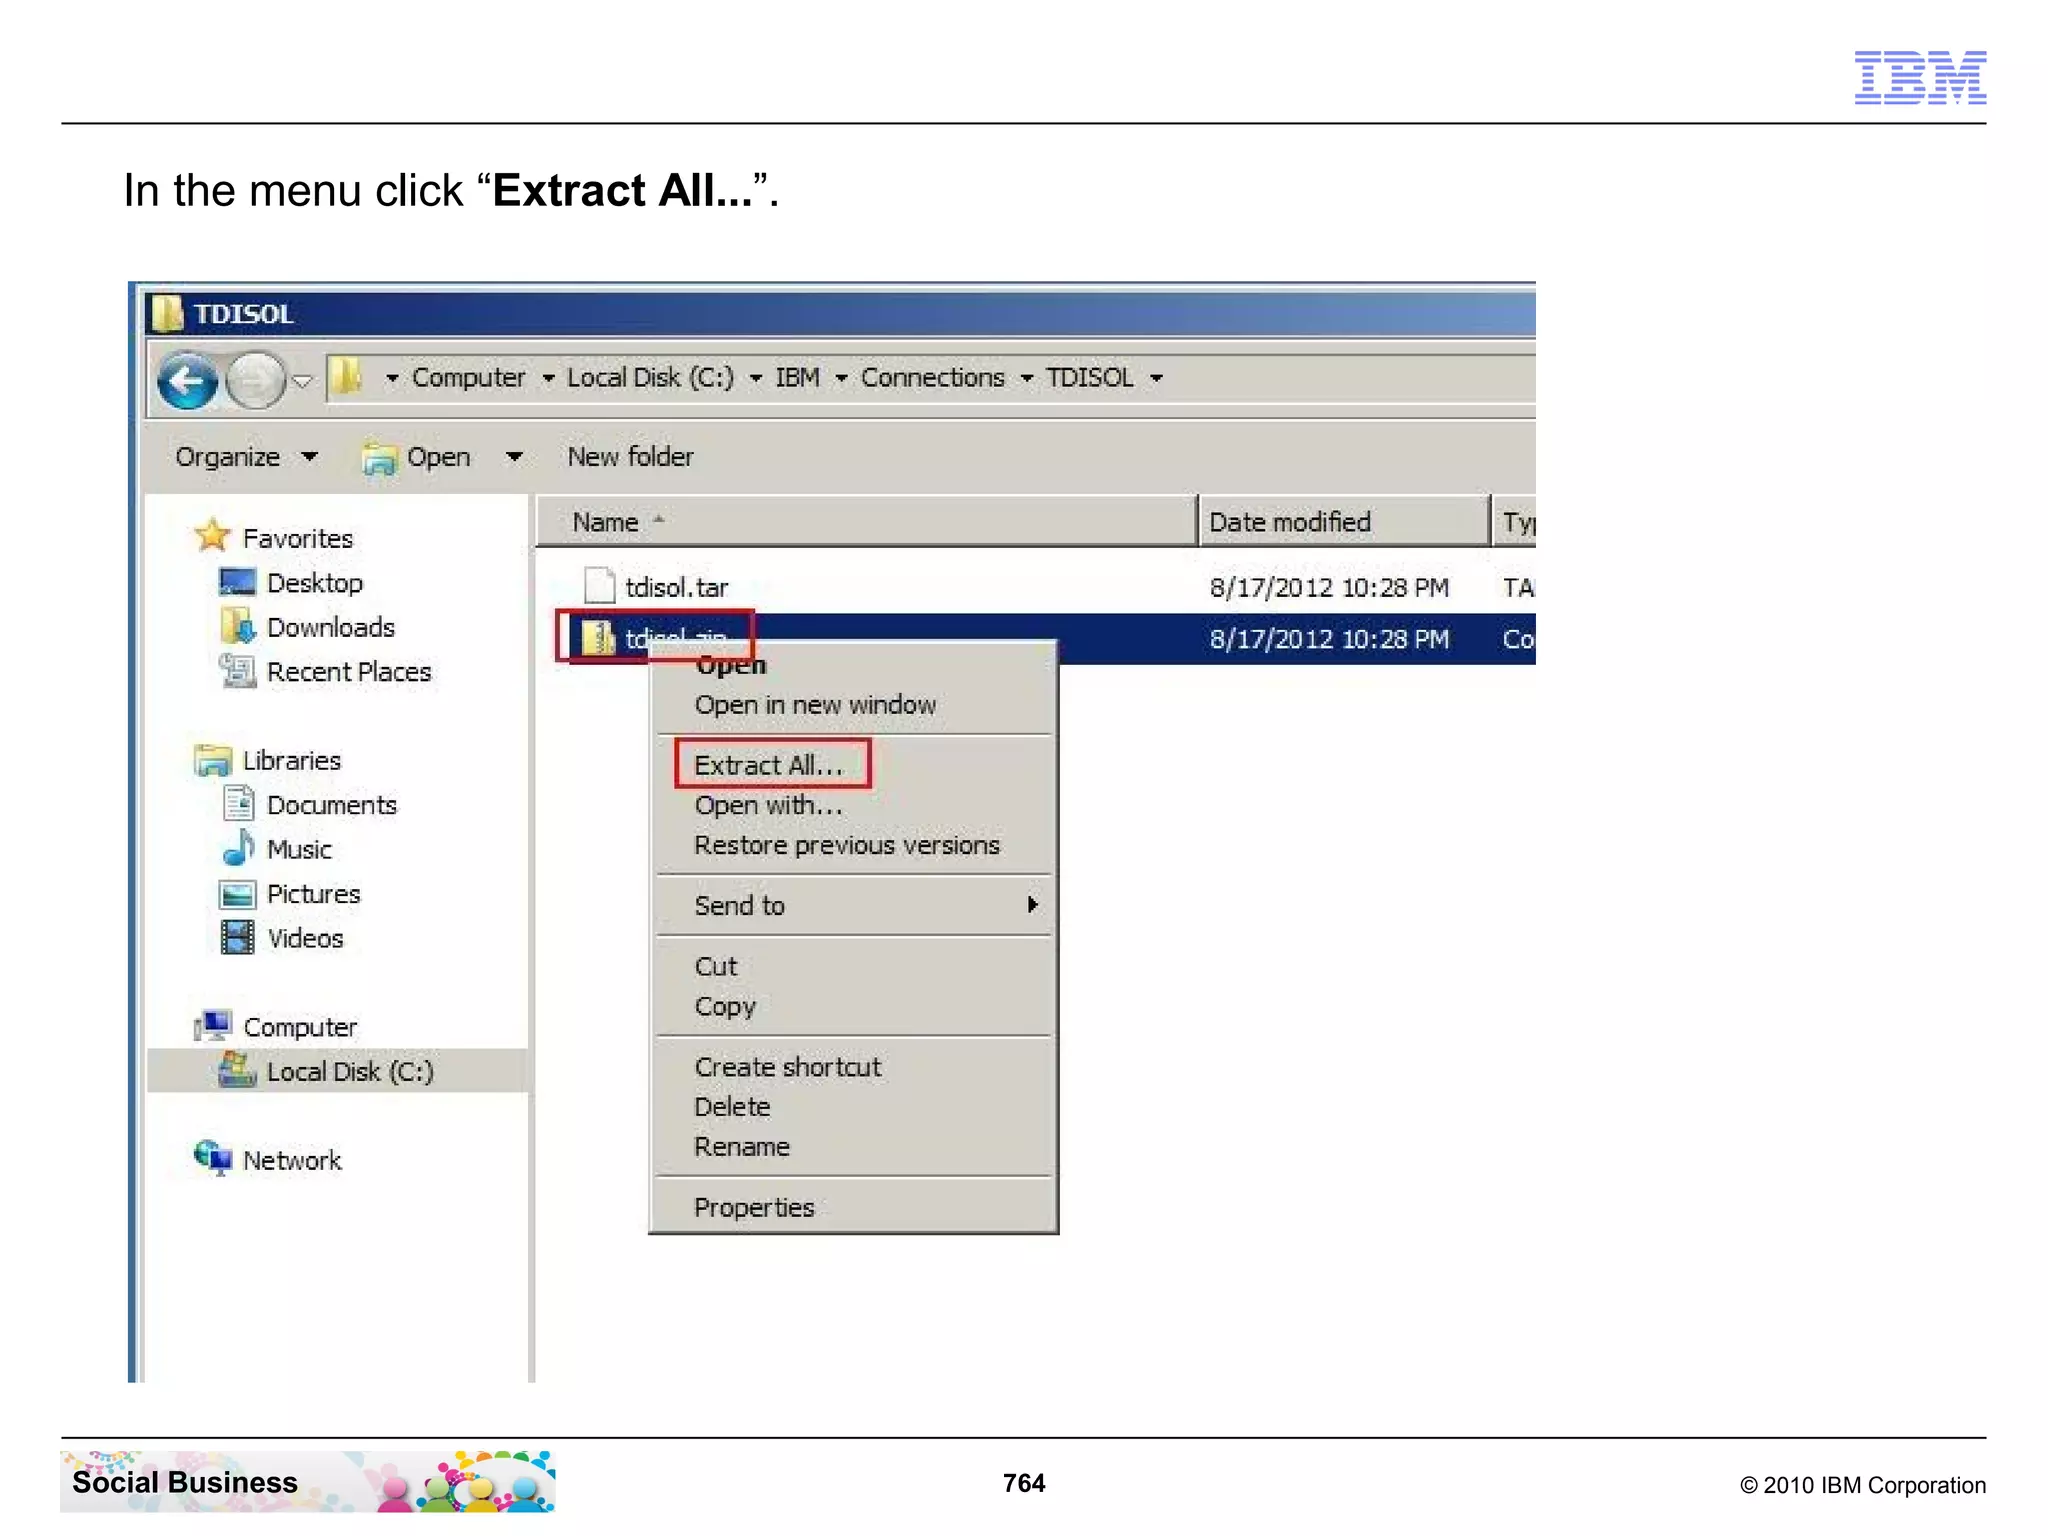
Task: Click the greyed Forward arrow button
Action: [256, 380]
